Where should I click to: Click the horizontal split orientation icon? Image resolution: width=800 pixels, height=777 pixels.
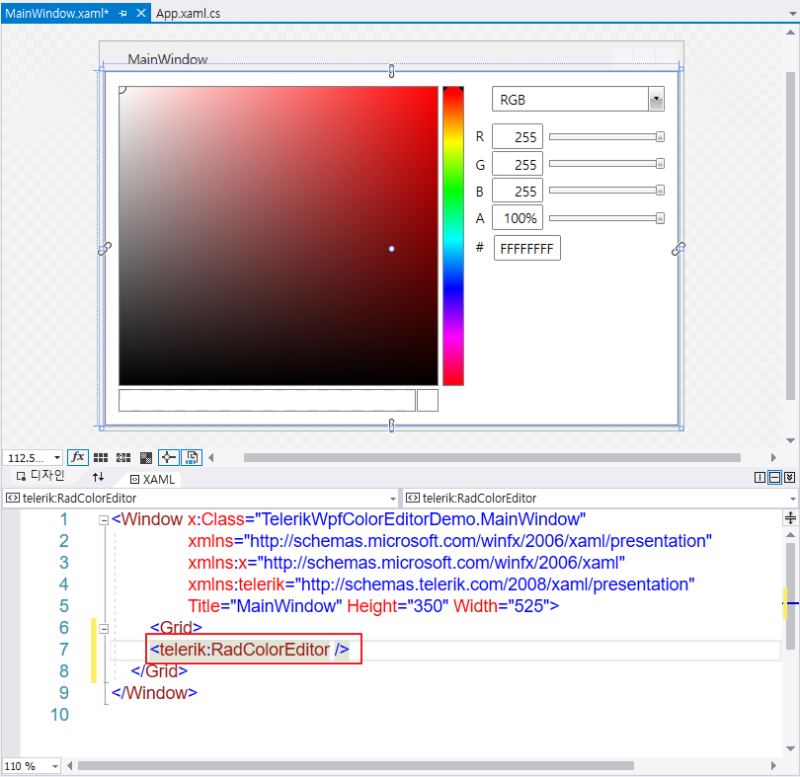(x=772, y=478)
